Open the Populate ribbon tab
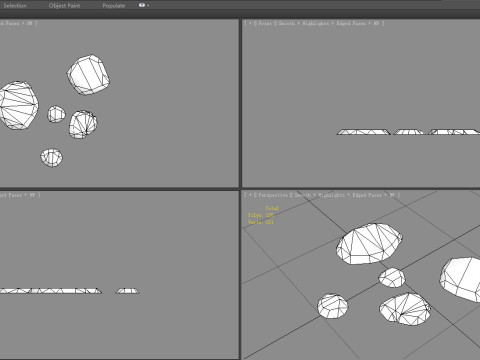 coord(114,6)
